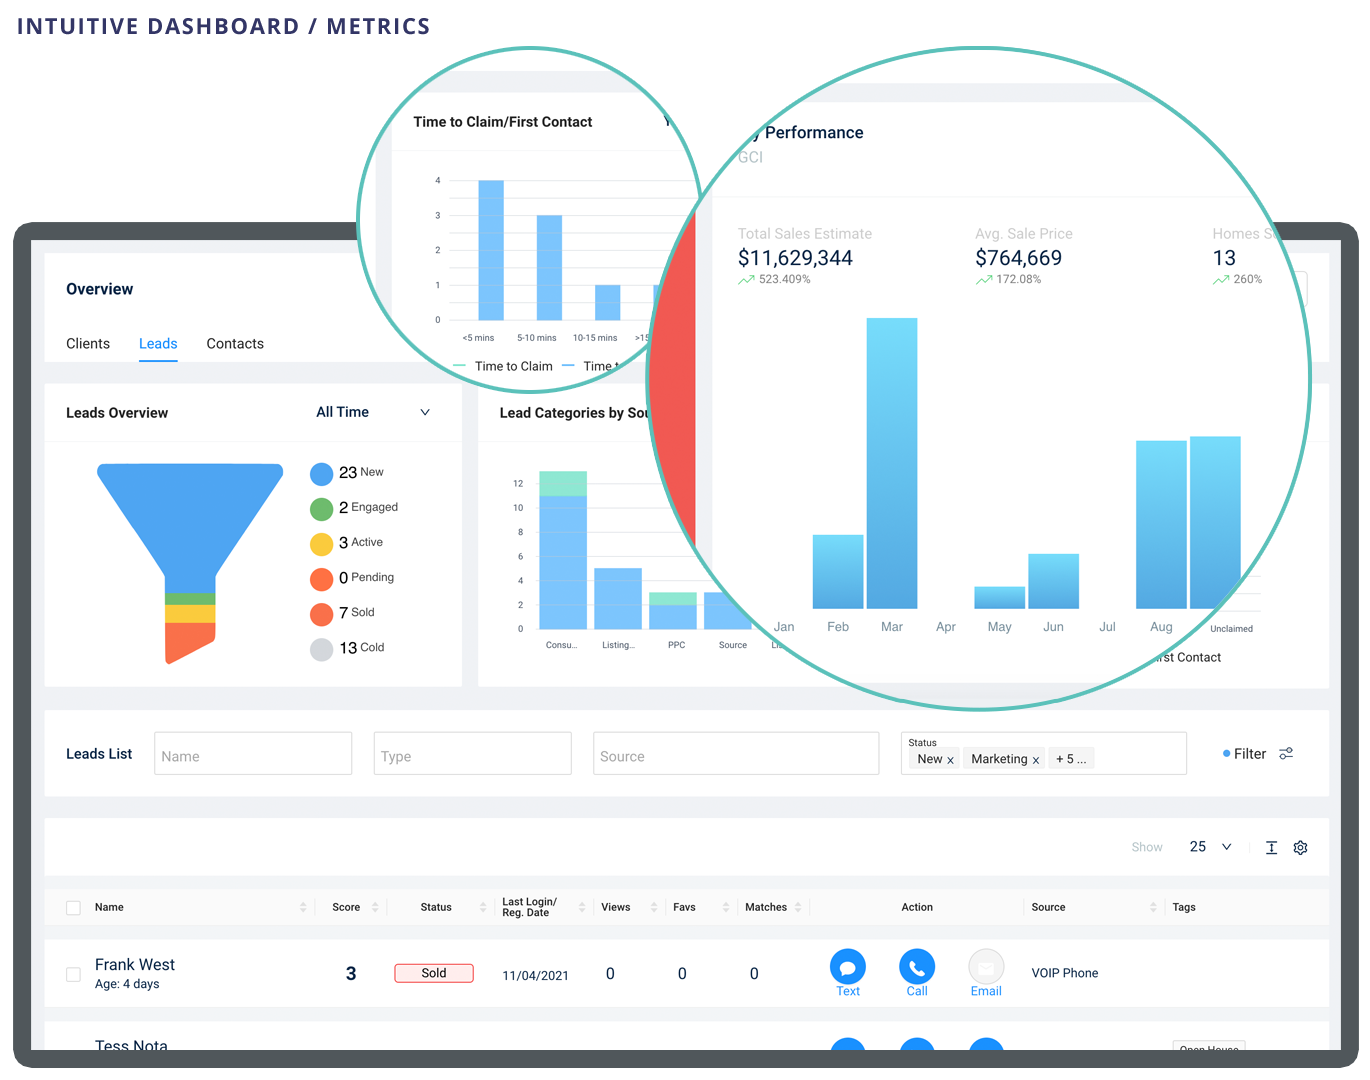Click the leads funnel chart
Image resolution: width=1370 pixels, height=1080 pixels.
click(190, 563)
